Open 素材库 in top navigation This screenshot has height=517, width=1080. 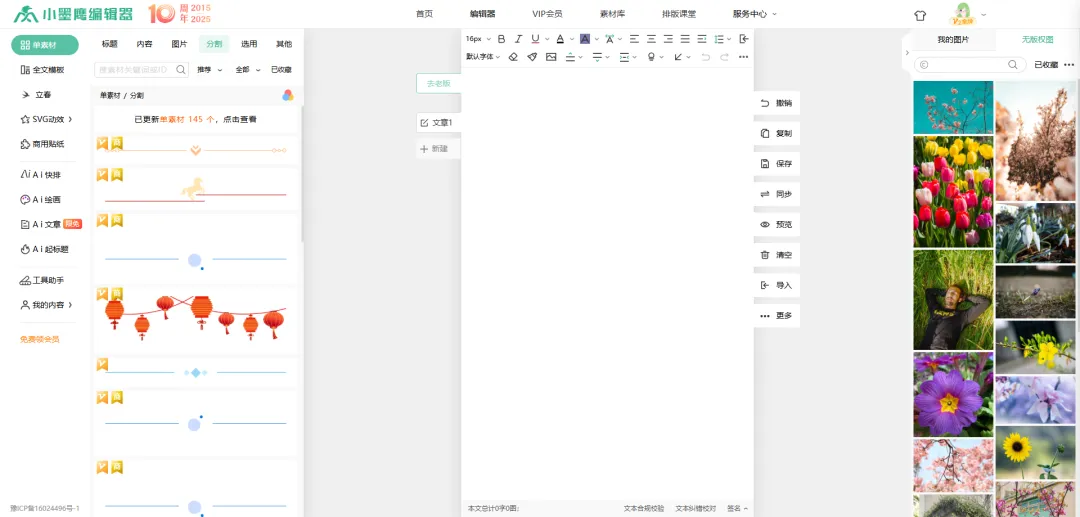pyautogui.click(x=612, y=14)
